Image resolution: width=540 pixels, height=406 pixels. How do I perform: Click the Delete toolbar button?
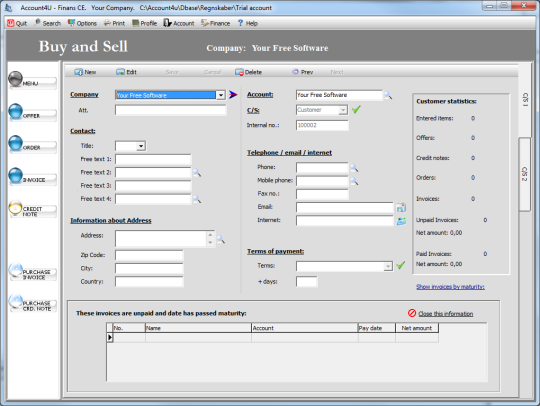[248, 72]
